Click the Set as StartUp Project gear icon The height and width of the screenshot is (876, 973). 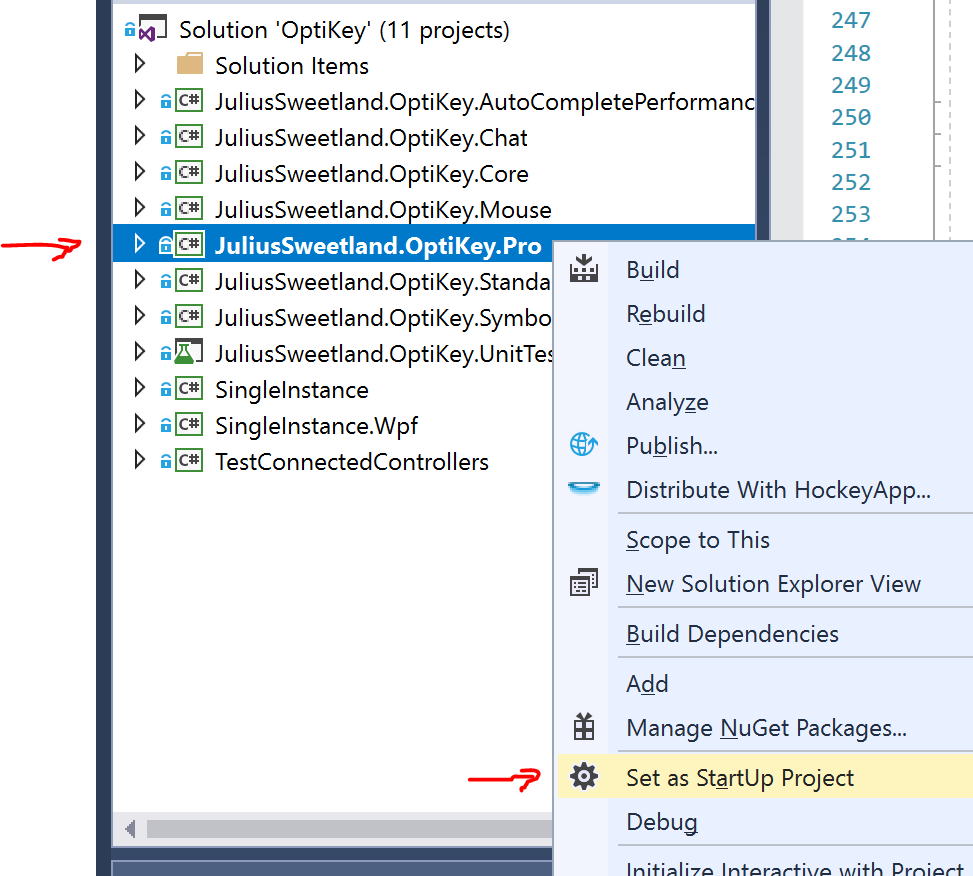point(584,777)
